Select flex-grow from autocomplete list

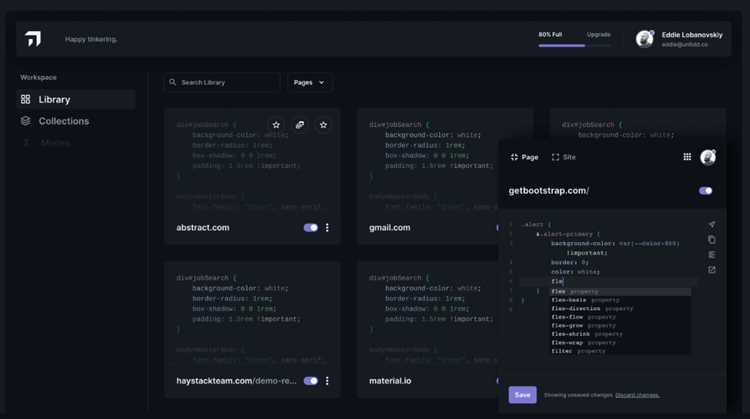[621, 326]
